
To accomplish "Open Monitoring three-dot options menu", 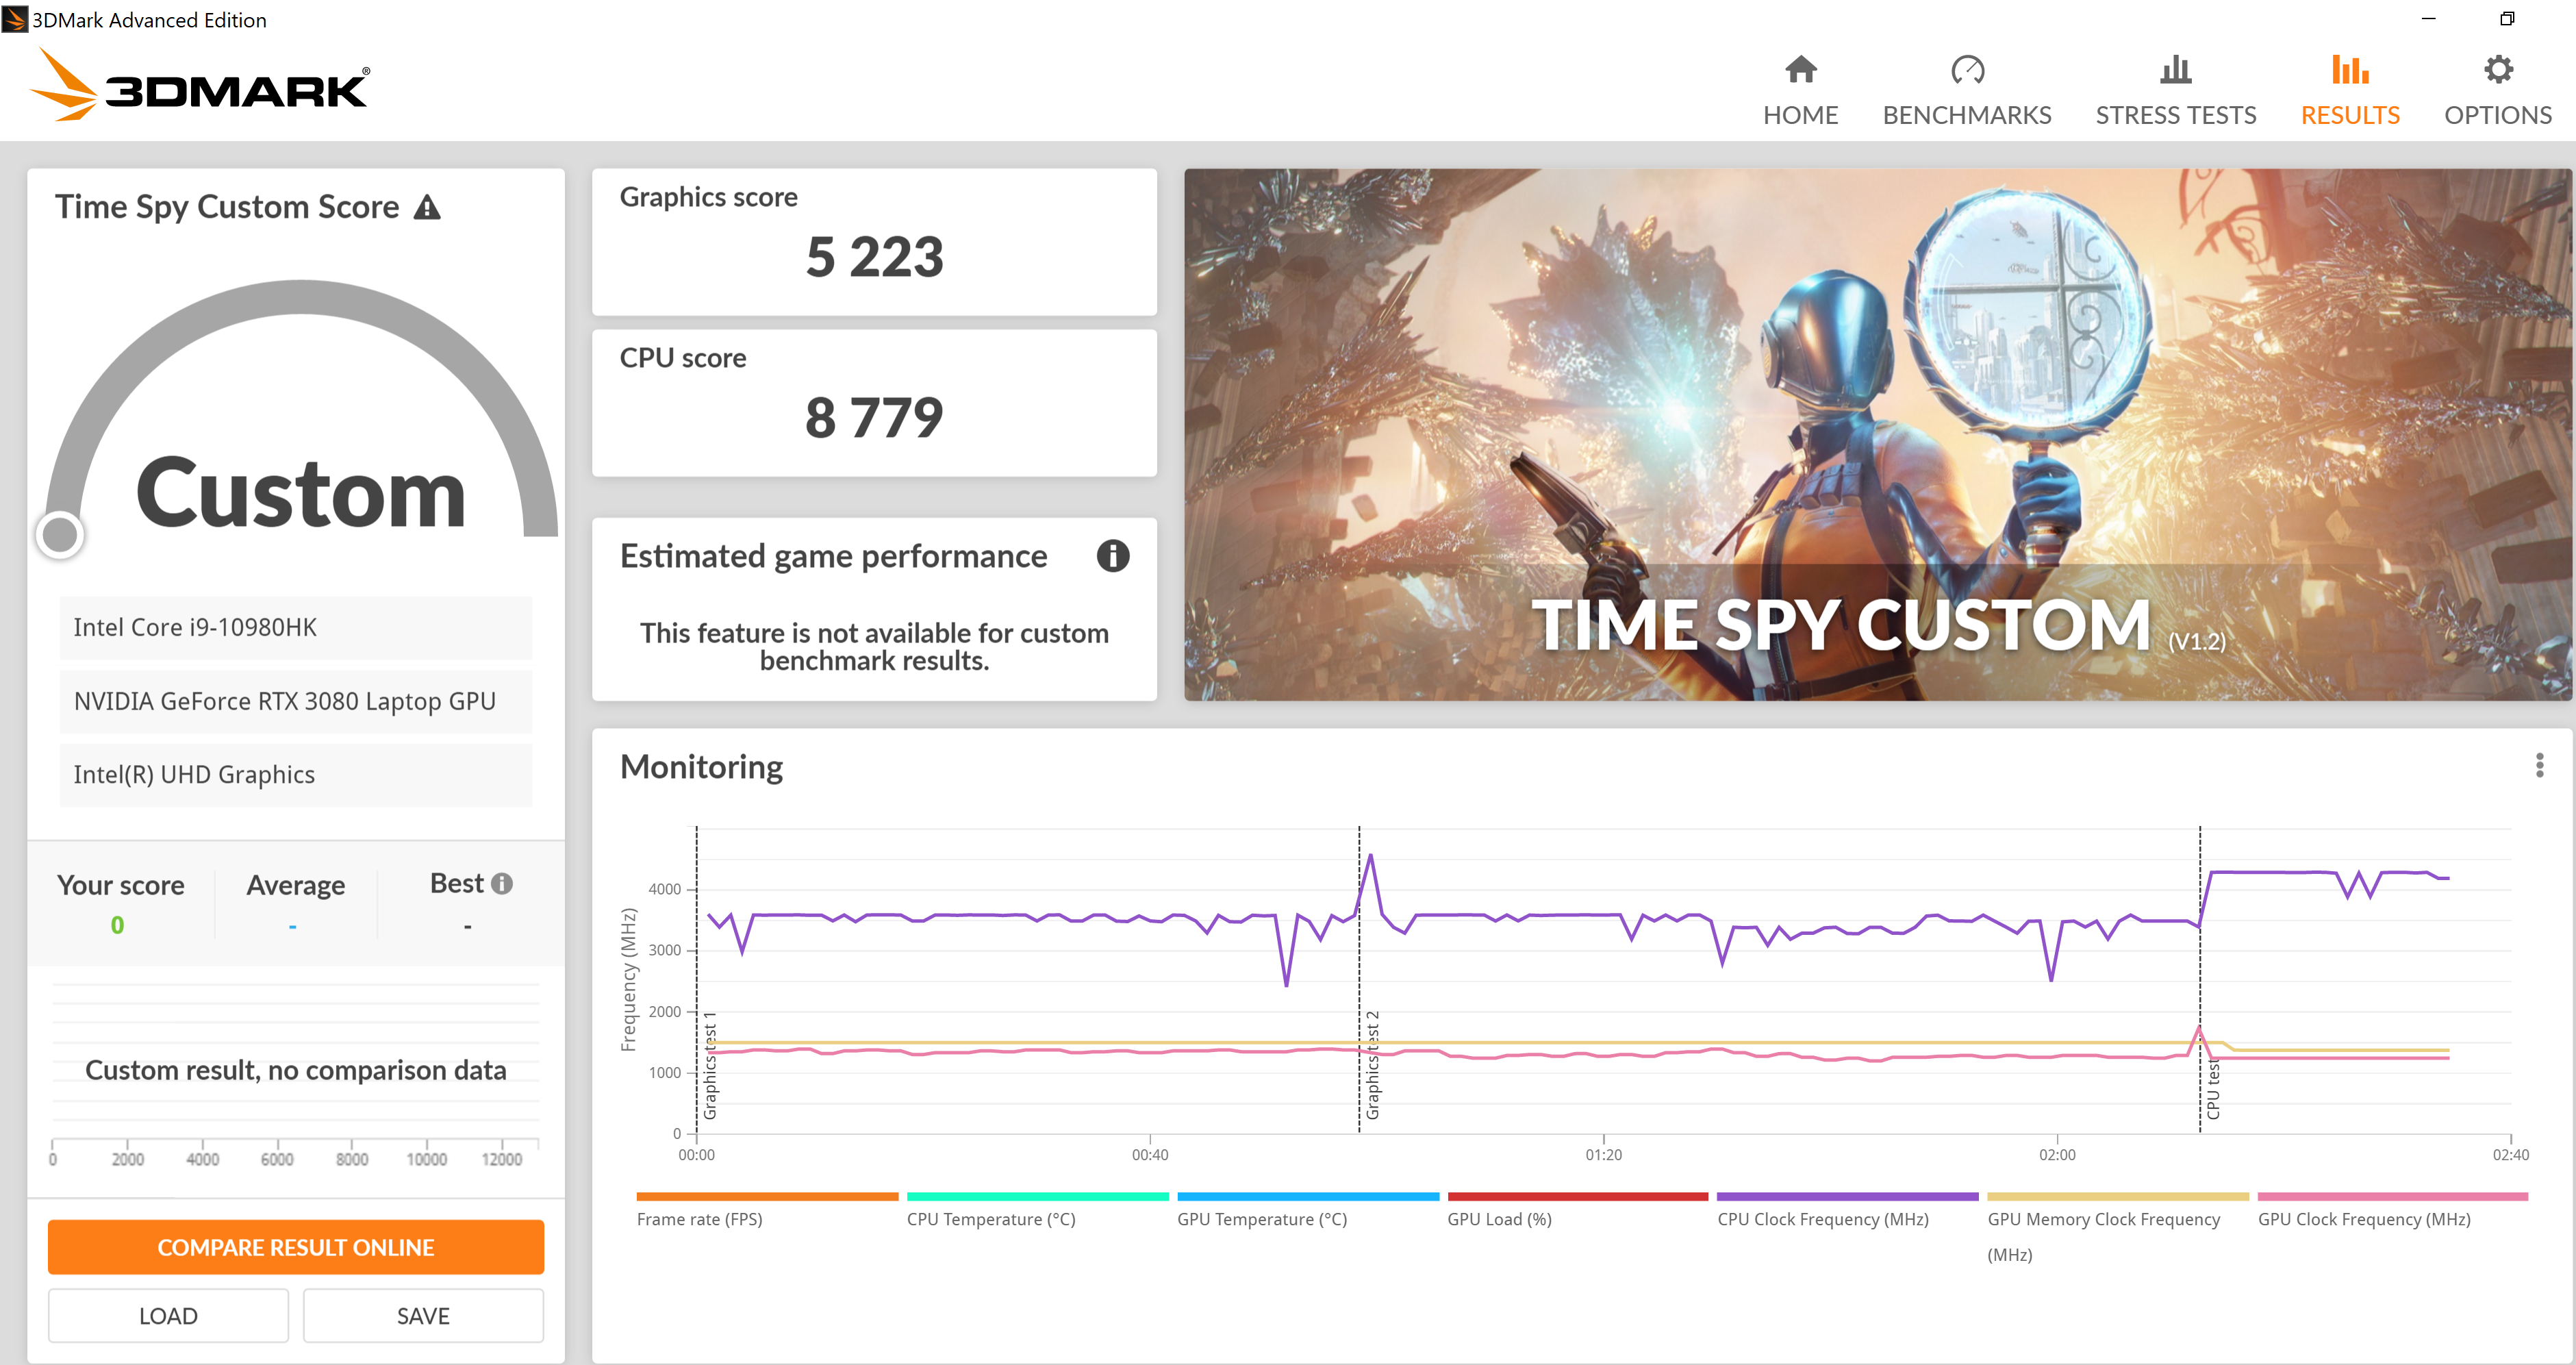I will point(2539,766).
